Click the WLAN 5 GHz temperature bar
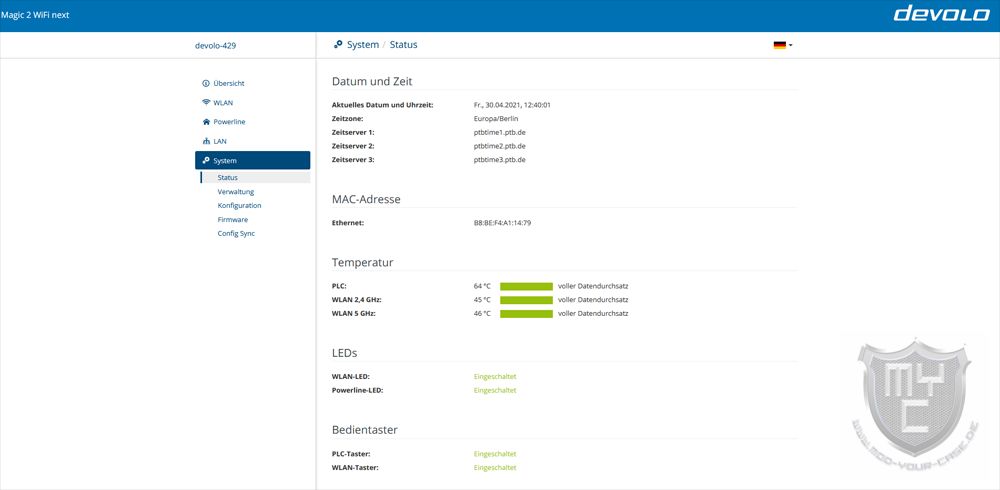 point(526,314)
